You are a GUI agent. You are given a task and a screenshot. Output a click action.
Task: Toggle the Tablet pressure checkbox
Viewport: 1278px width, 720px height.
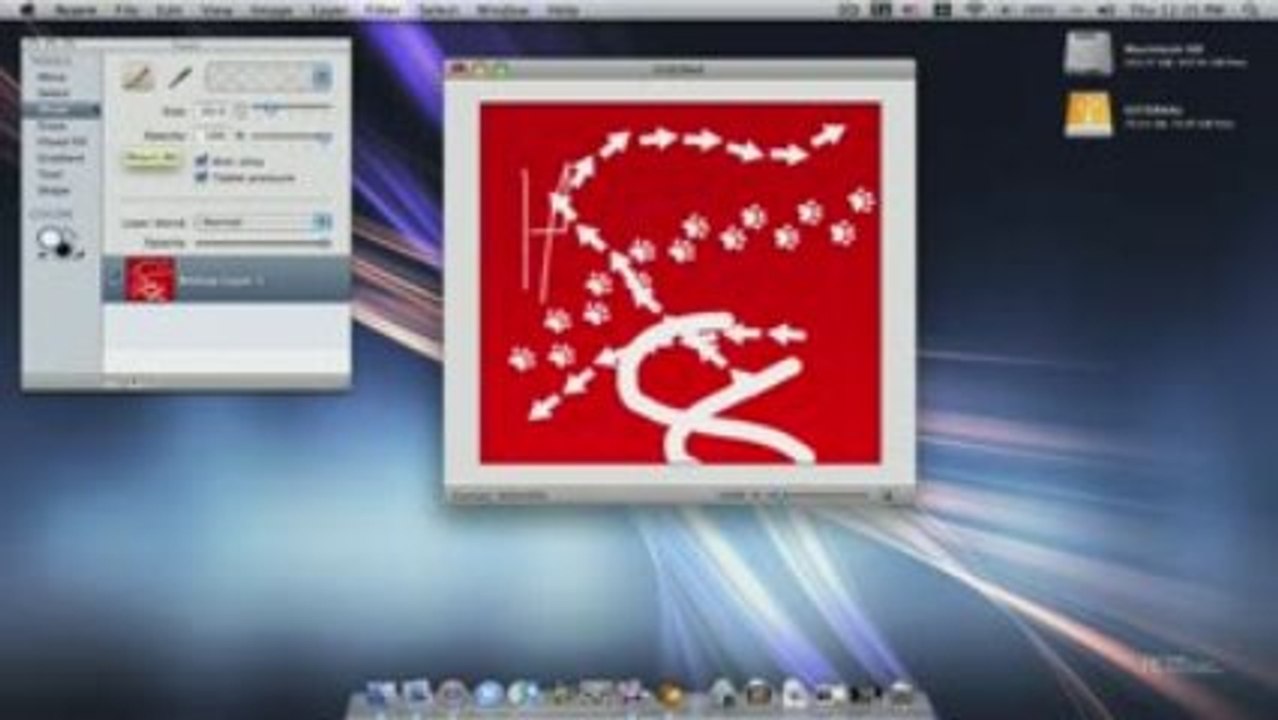[x=202, y=177]
